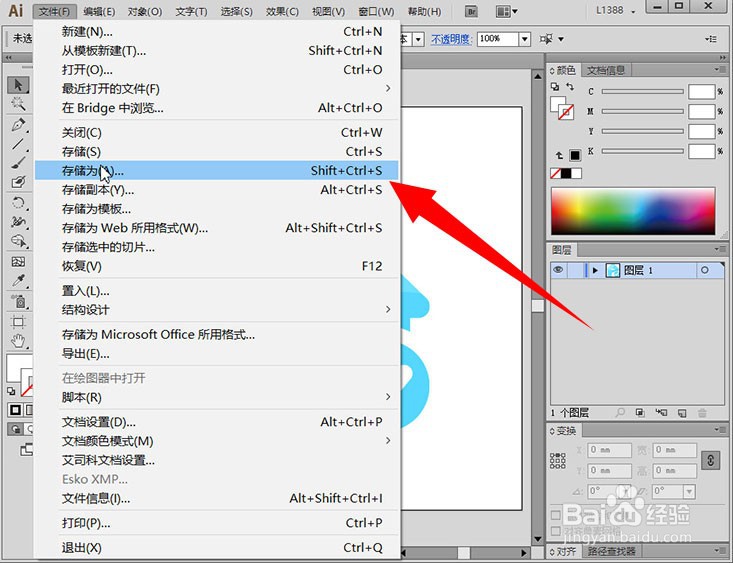Click the target circle of 图层 1
733x563 pixels.
(x=704, y=270)
